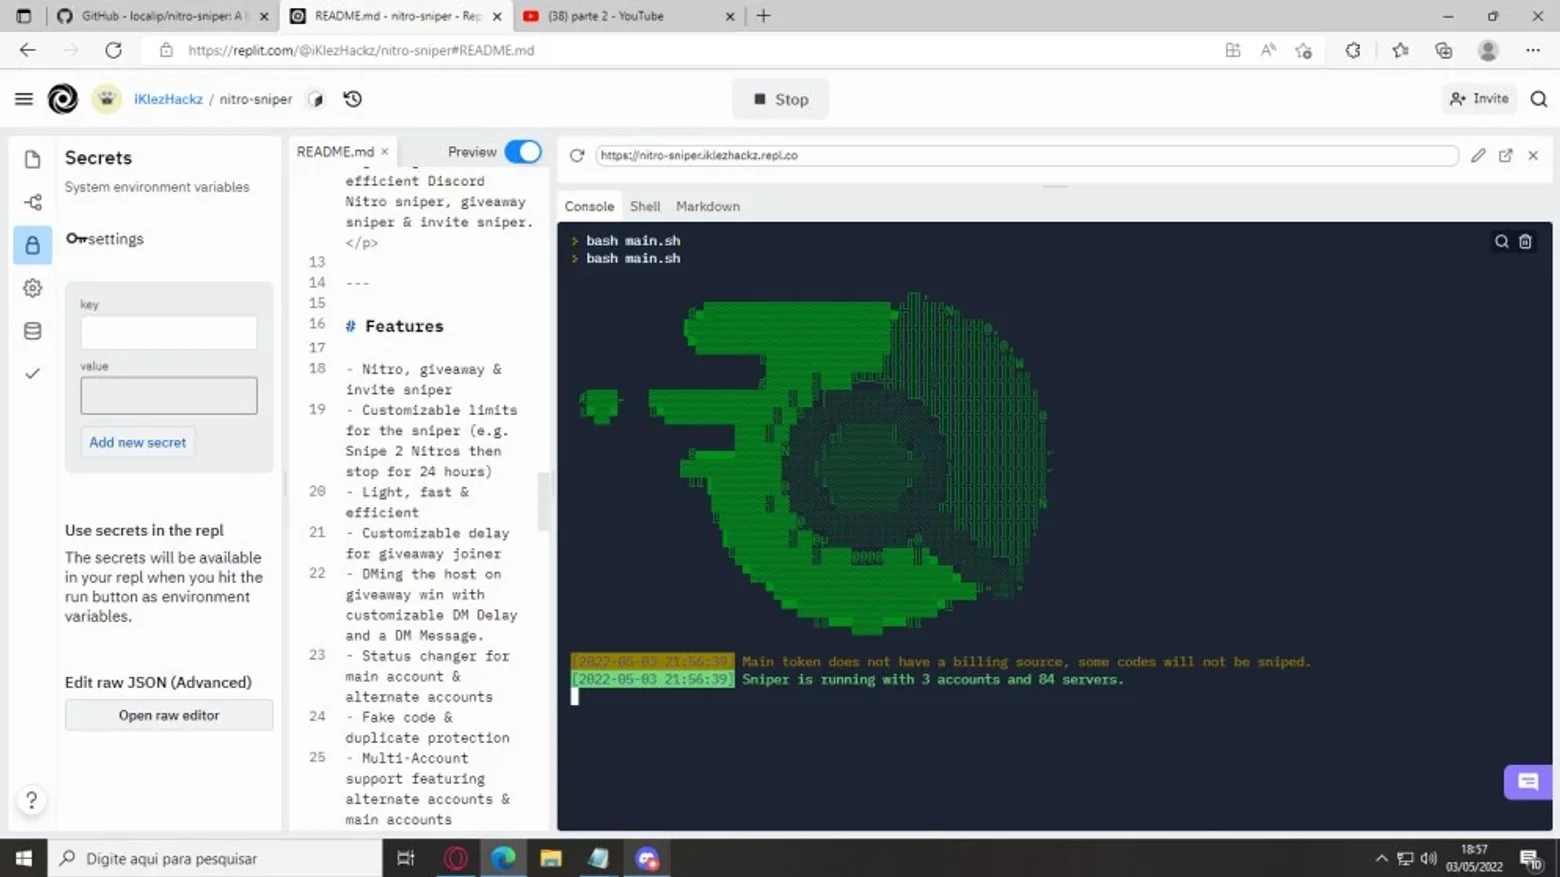
Task: Stop the running repl
Action: 780,99
